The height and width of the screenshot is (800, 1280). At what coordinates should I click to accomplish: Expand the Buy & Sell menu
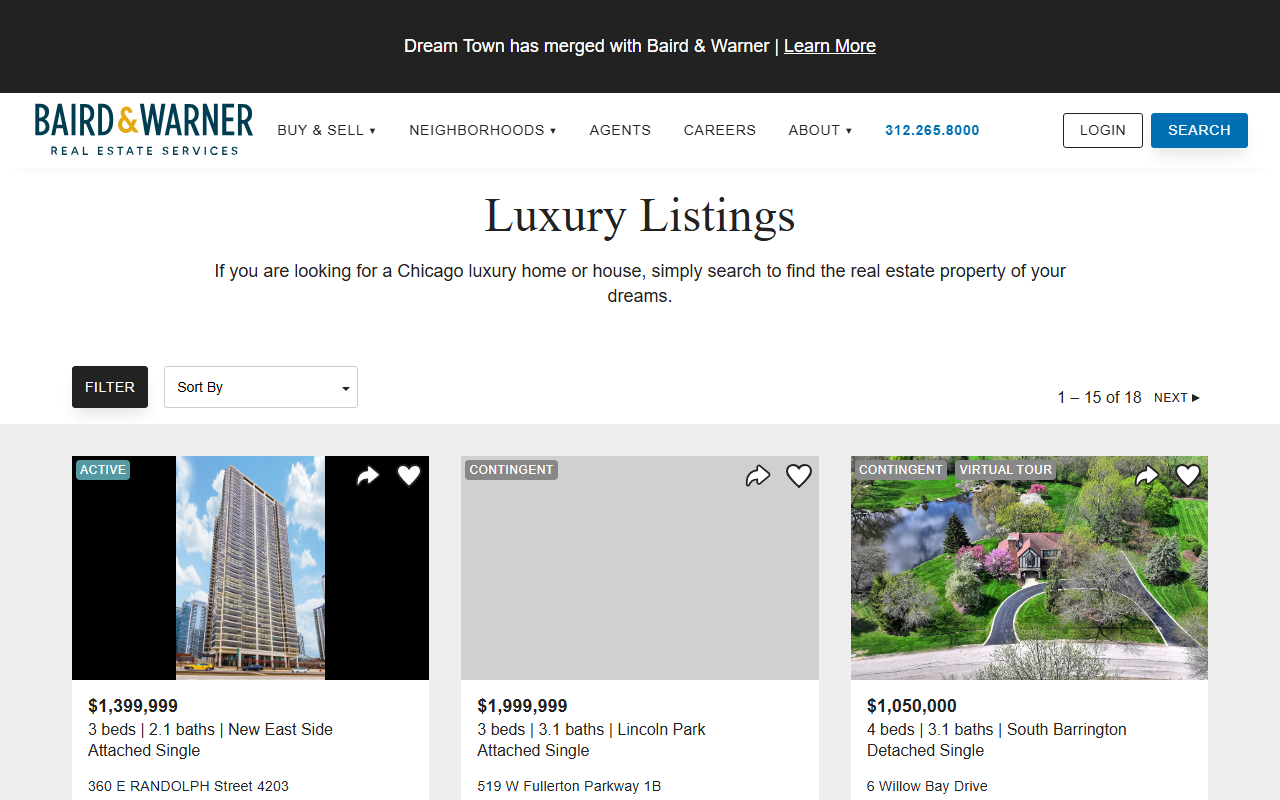327,130
